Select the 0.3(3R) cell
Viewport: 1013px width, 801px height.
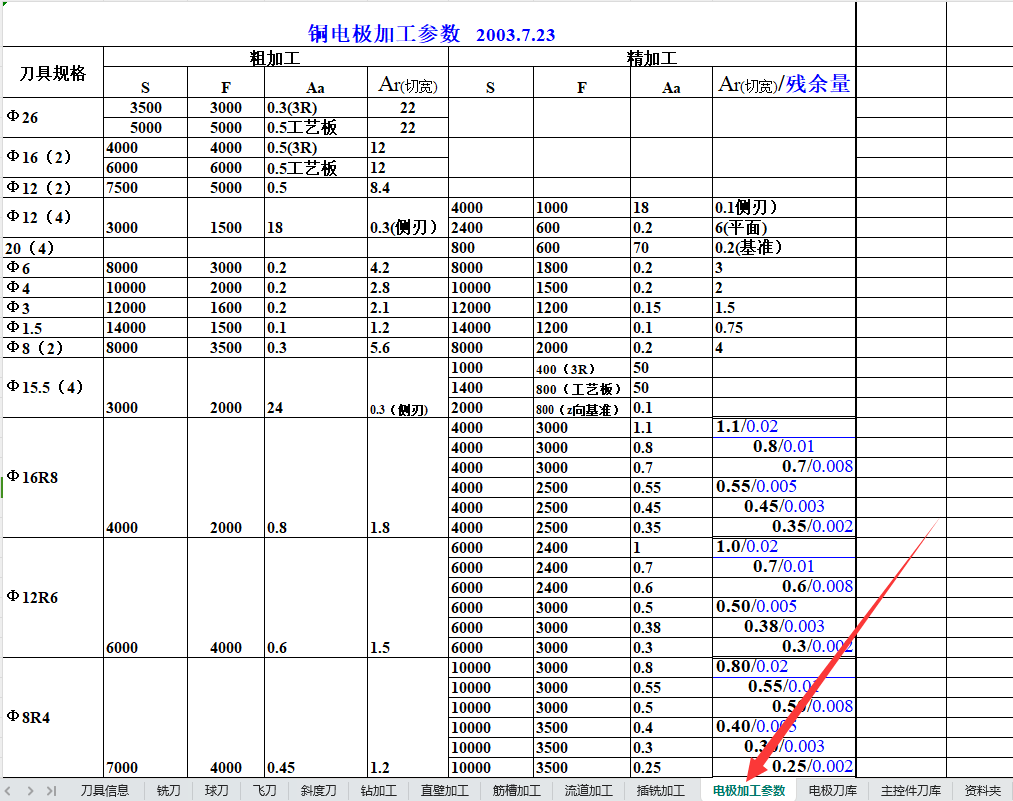tap(316, 108)
